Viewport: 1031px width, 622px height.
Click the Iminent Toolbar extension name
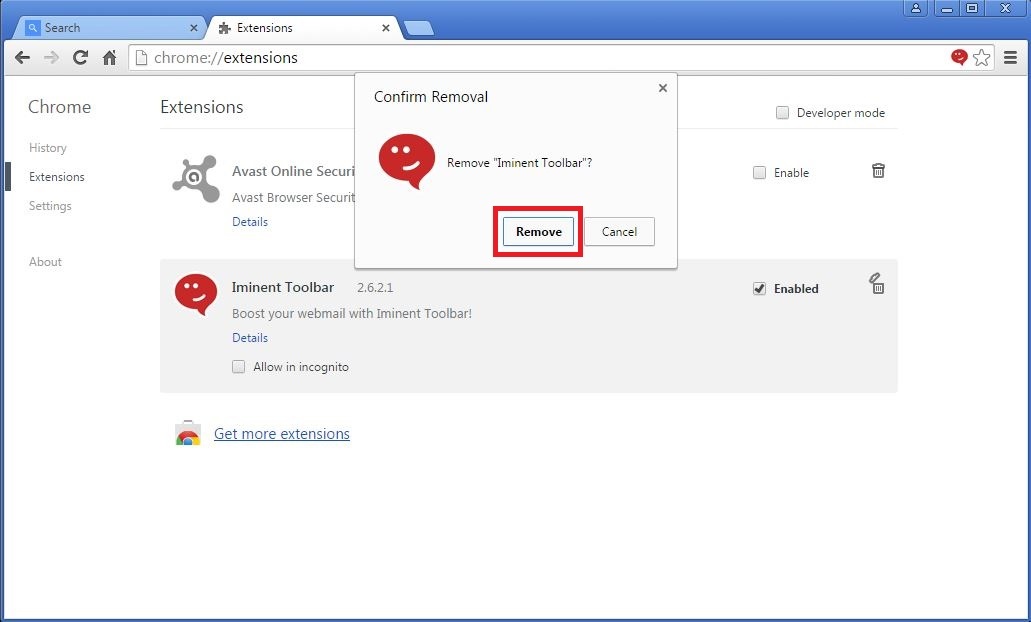tap(283, 287)
